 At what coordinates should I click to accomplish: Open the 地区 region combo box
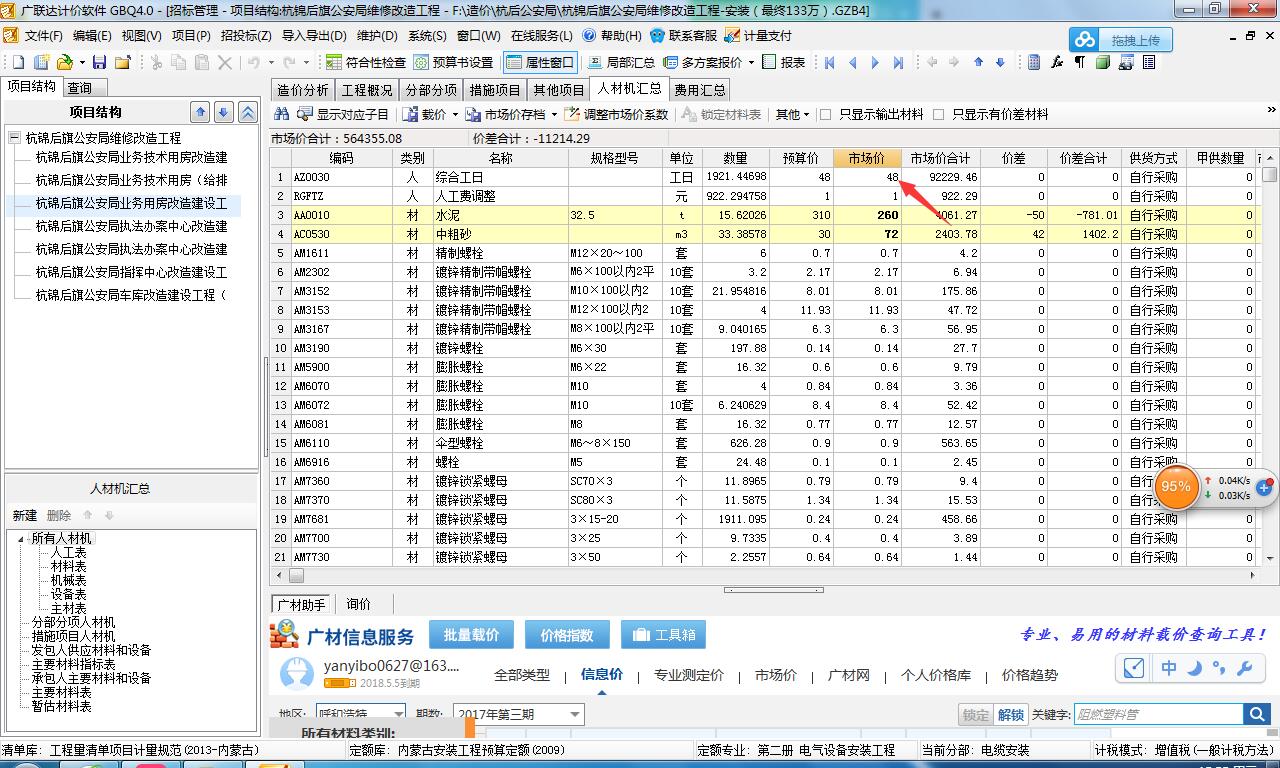360,715
